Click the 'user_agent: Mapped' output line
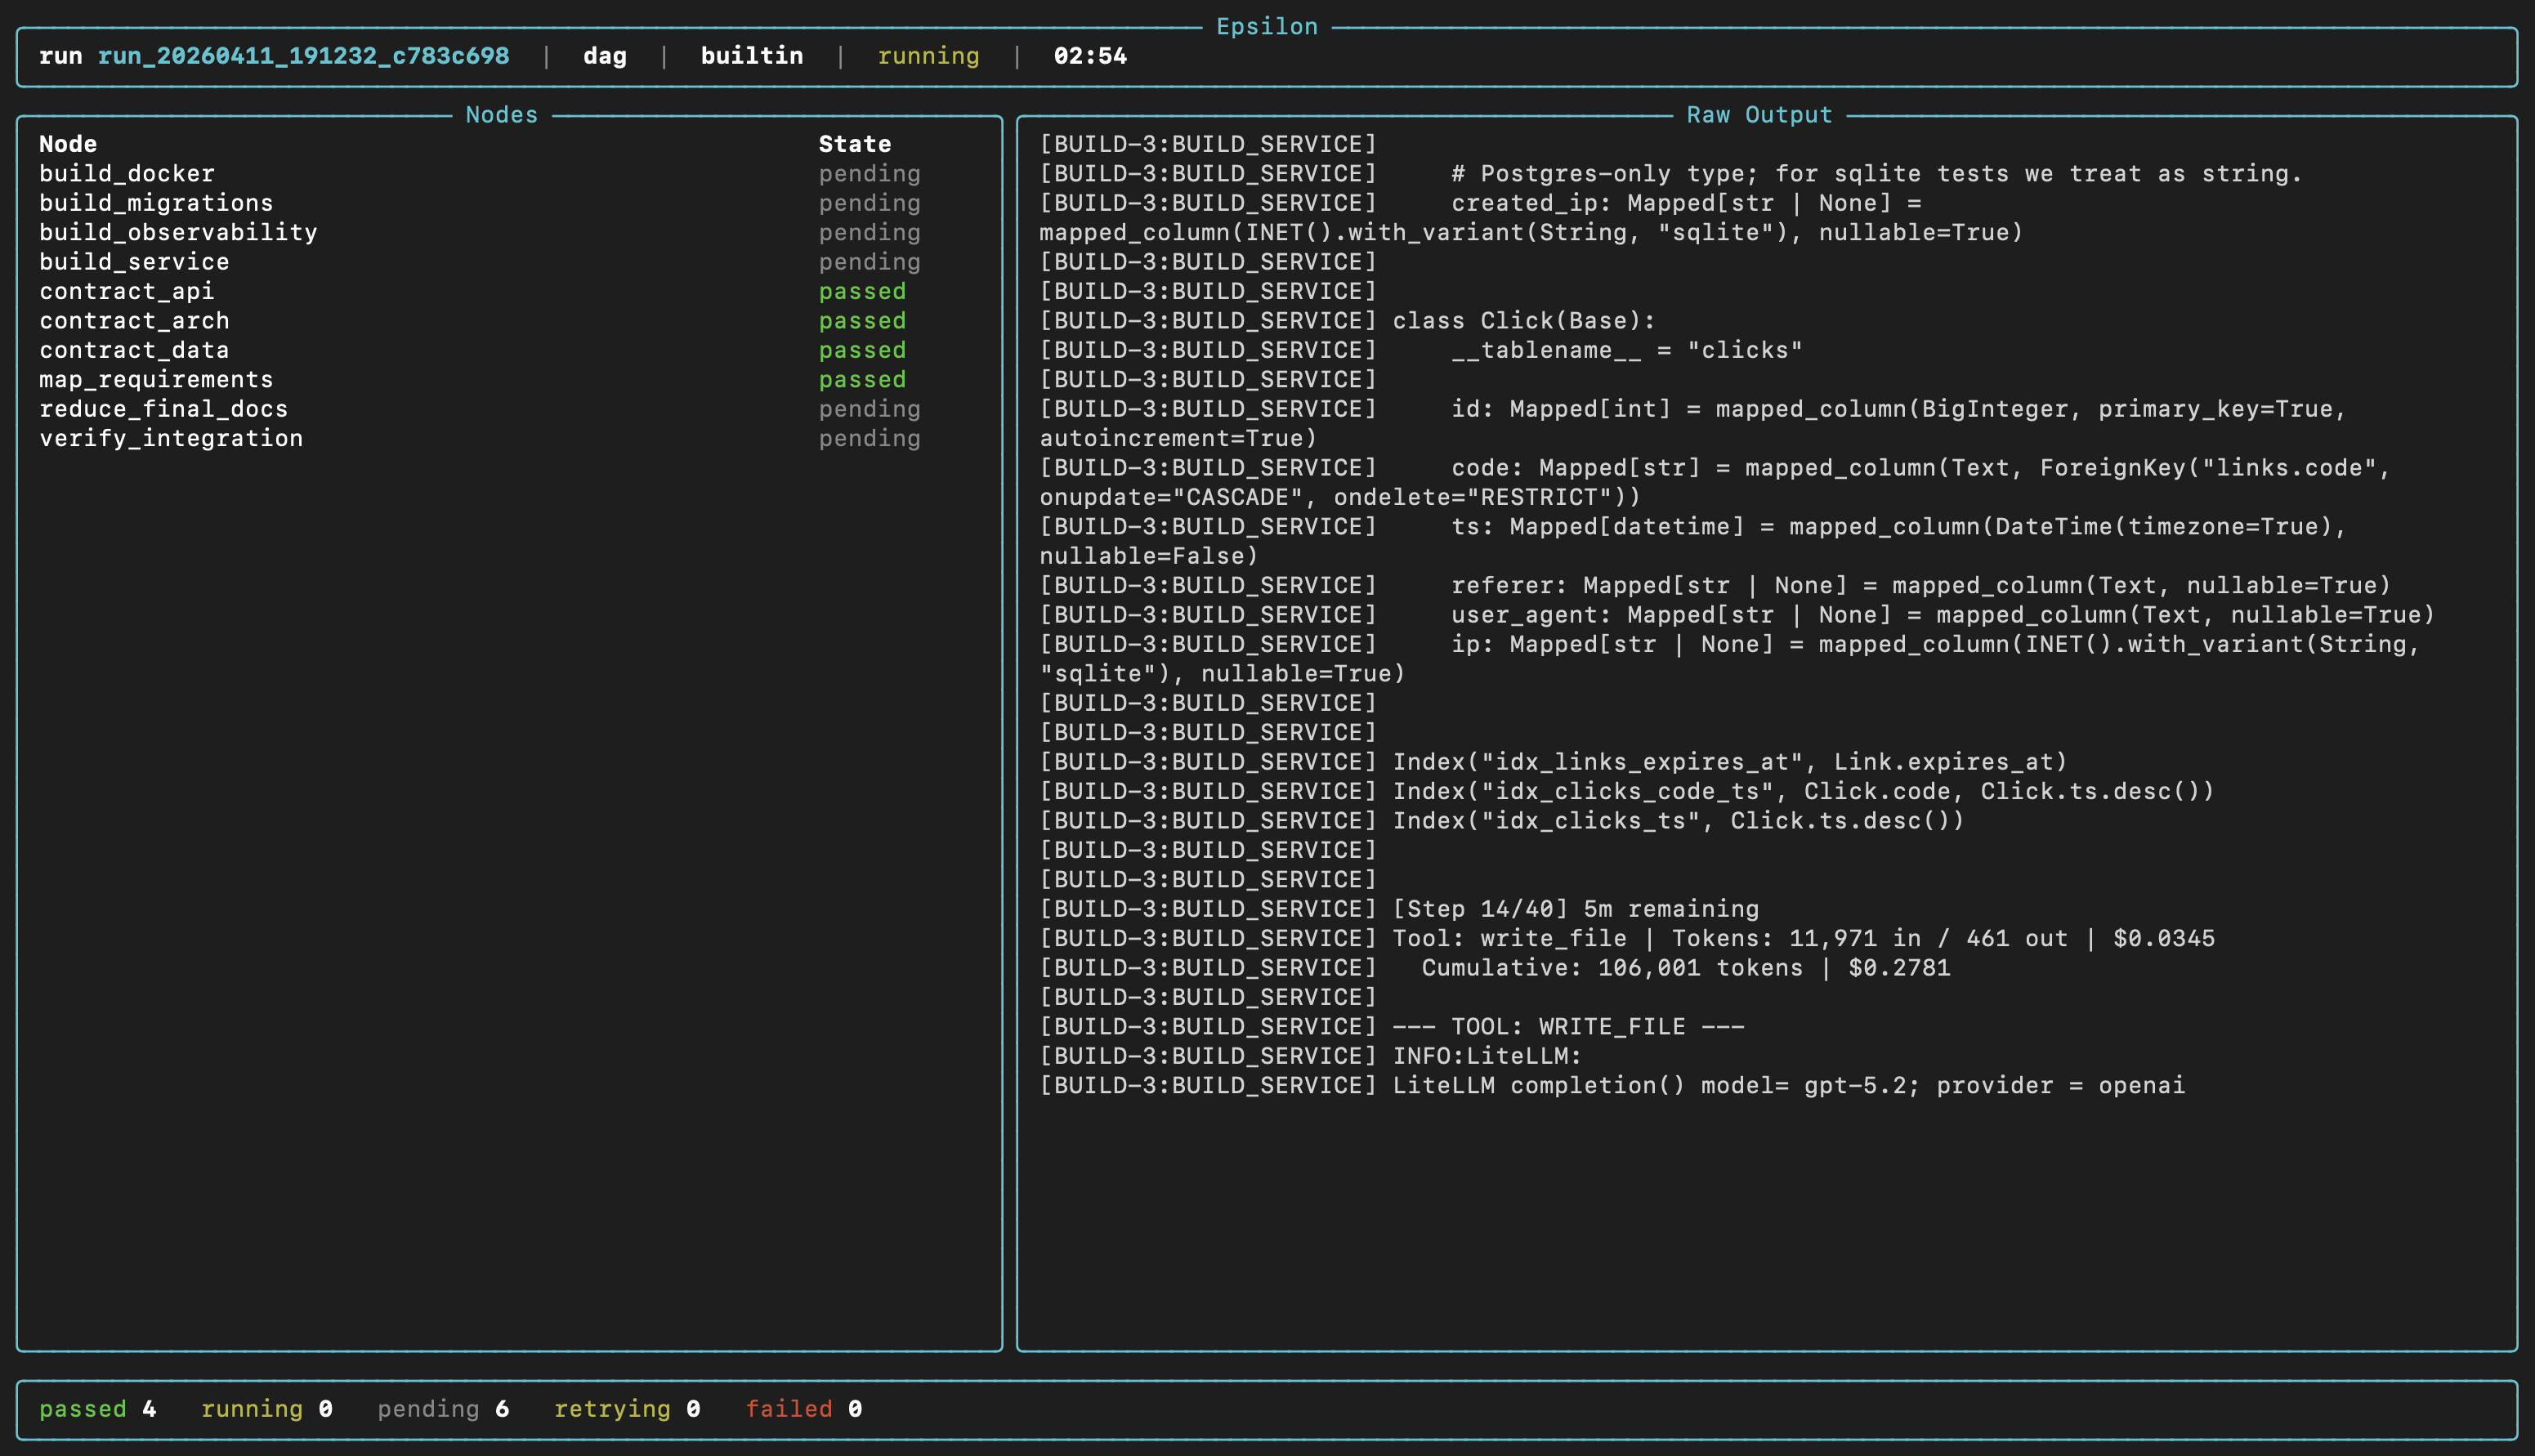This screenshot has height=1456, width=2535. coord(1737,615)
